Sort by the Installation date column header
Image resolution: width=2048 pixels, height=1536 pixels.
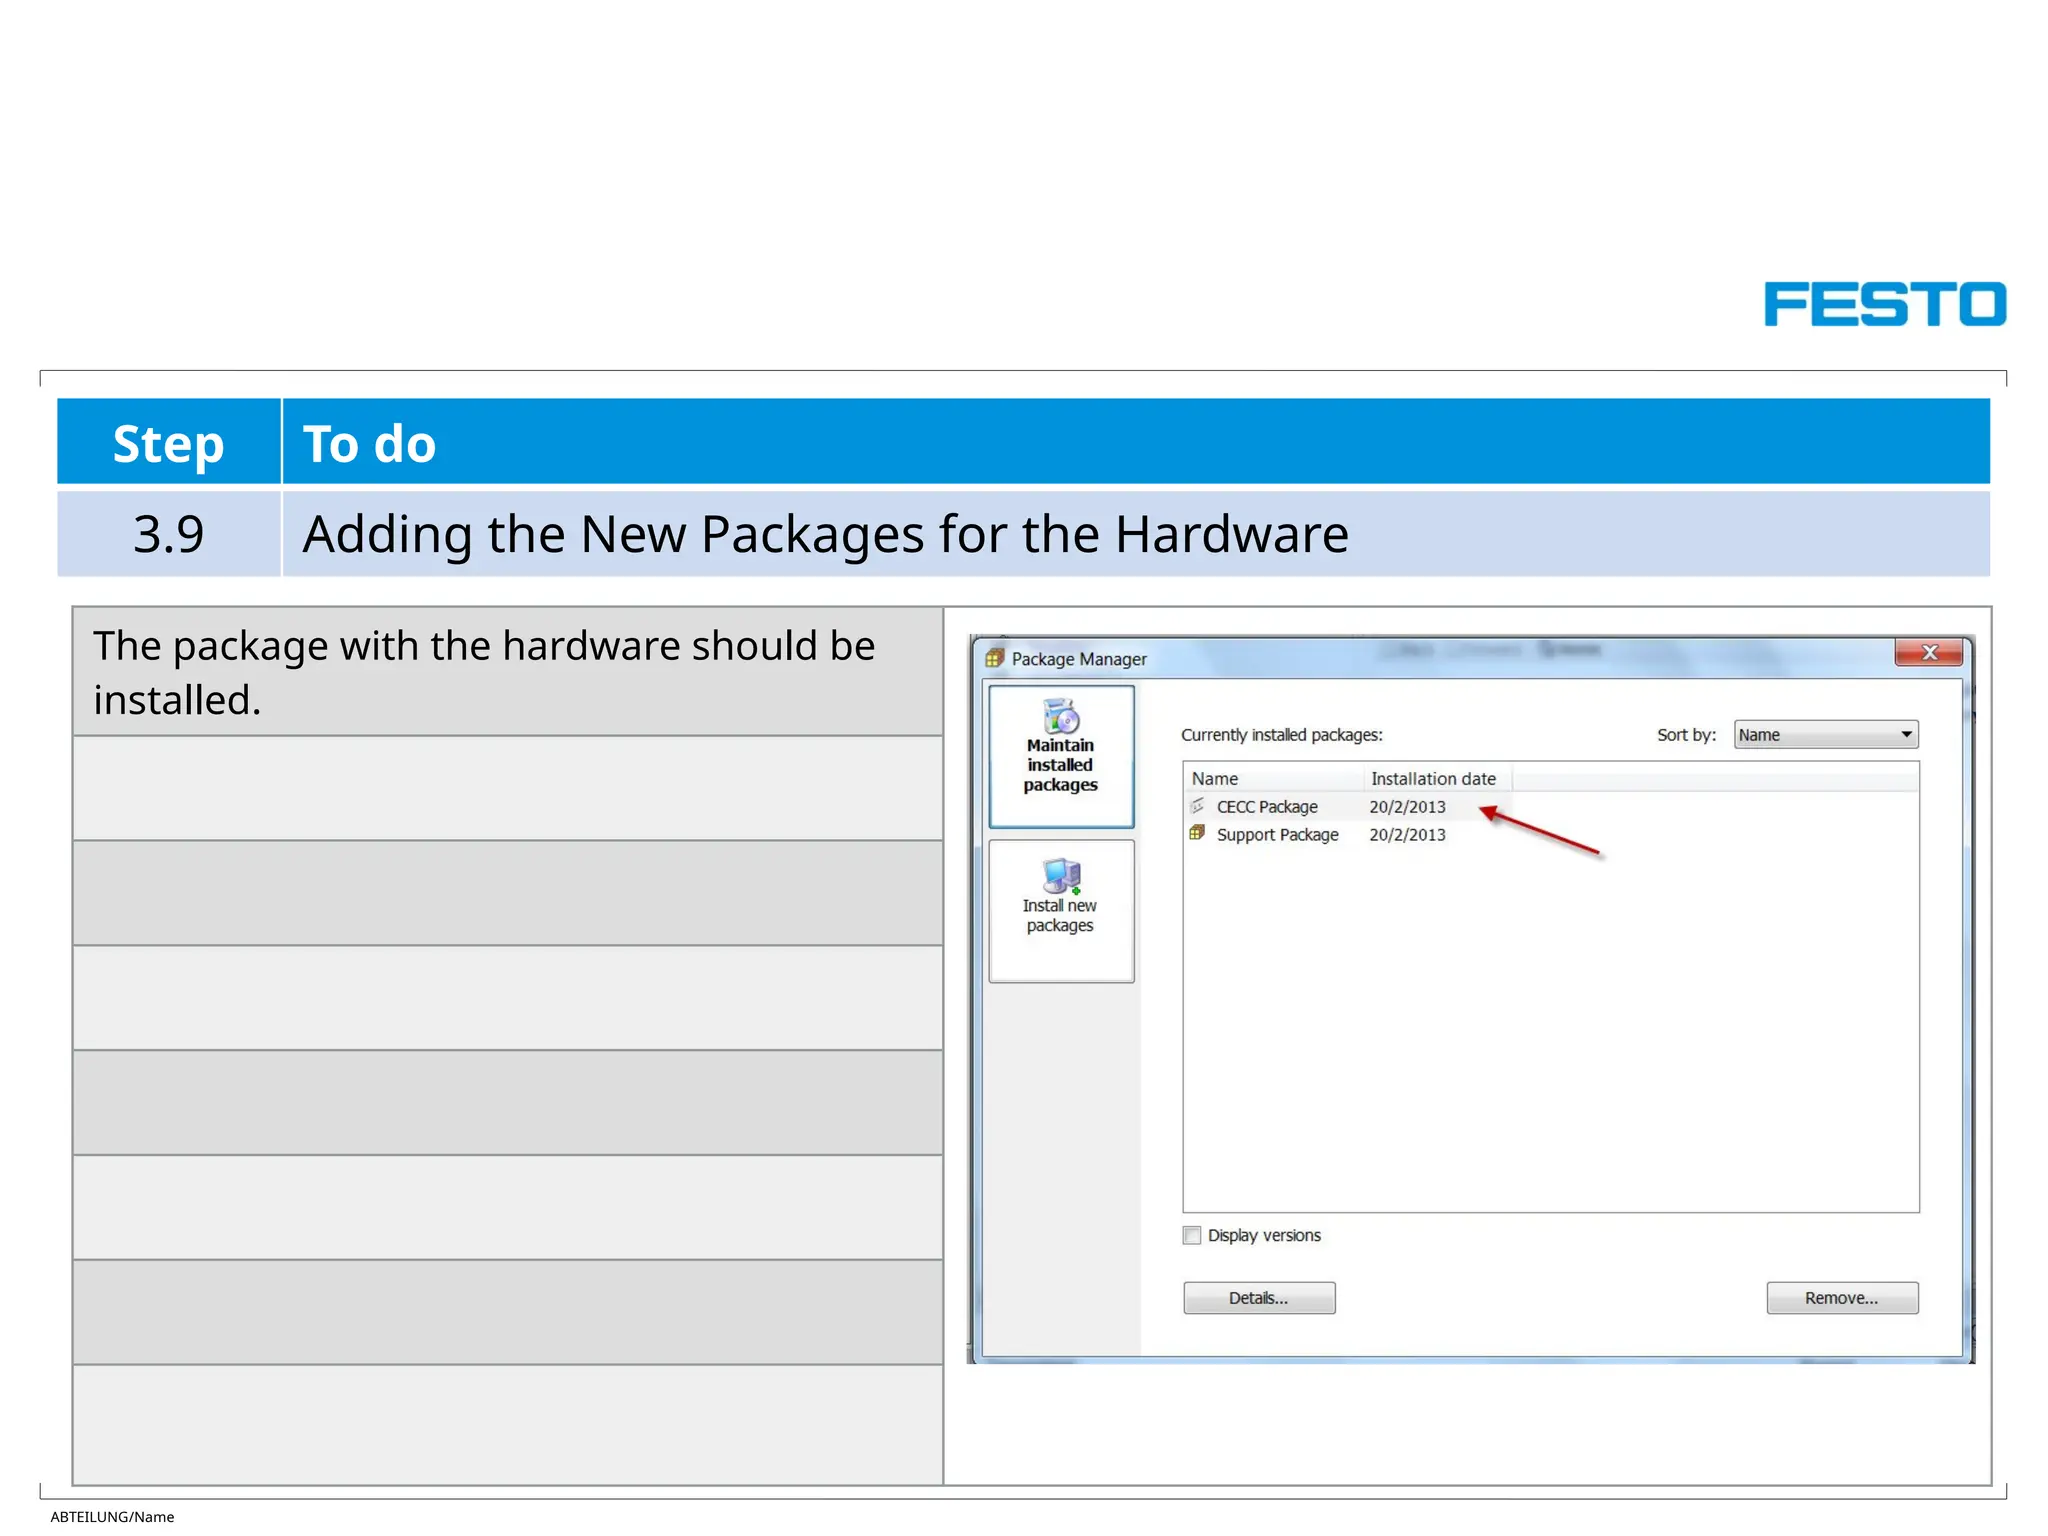click(x=1437, y=778)
